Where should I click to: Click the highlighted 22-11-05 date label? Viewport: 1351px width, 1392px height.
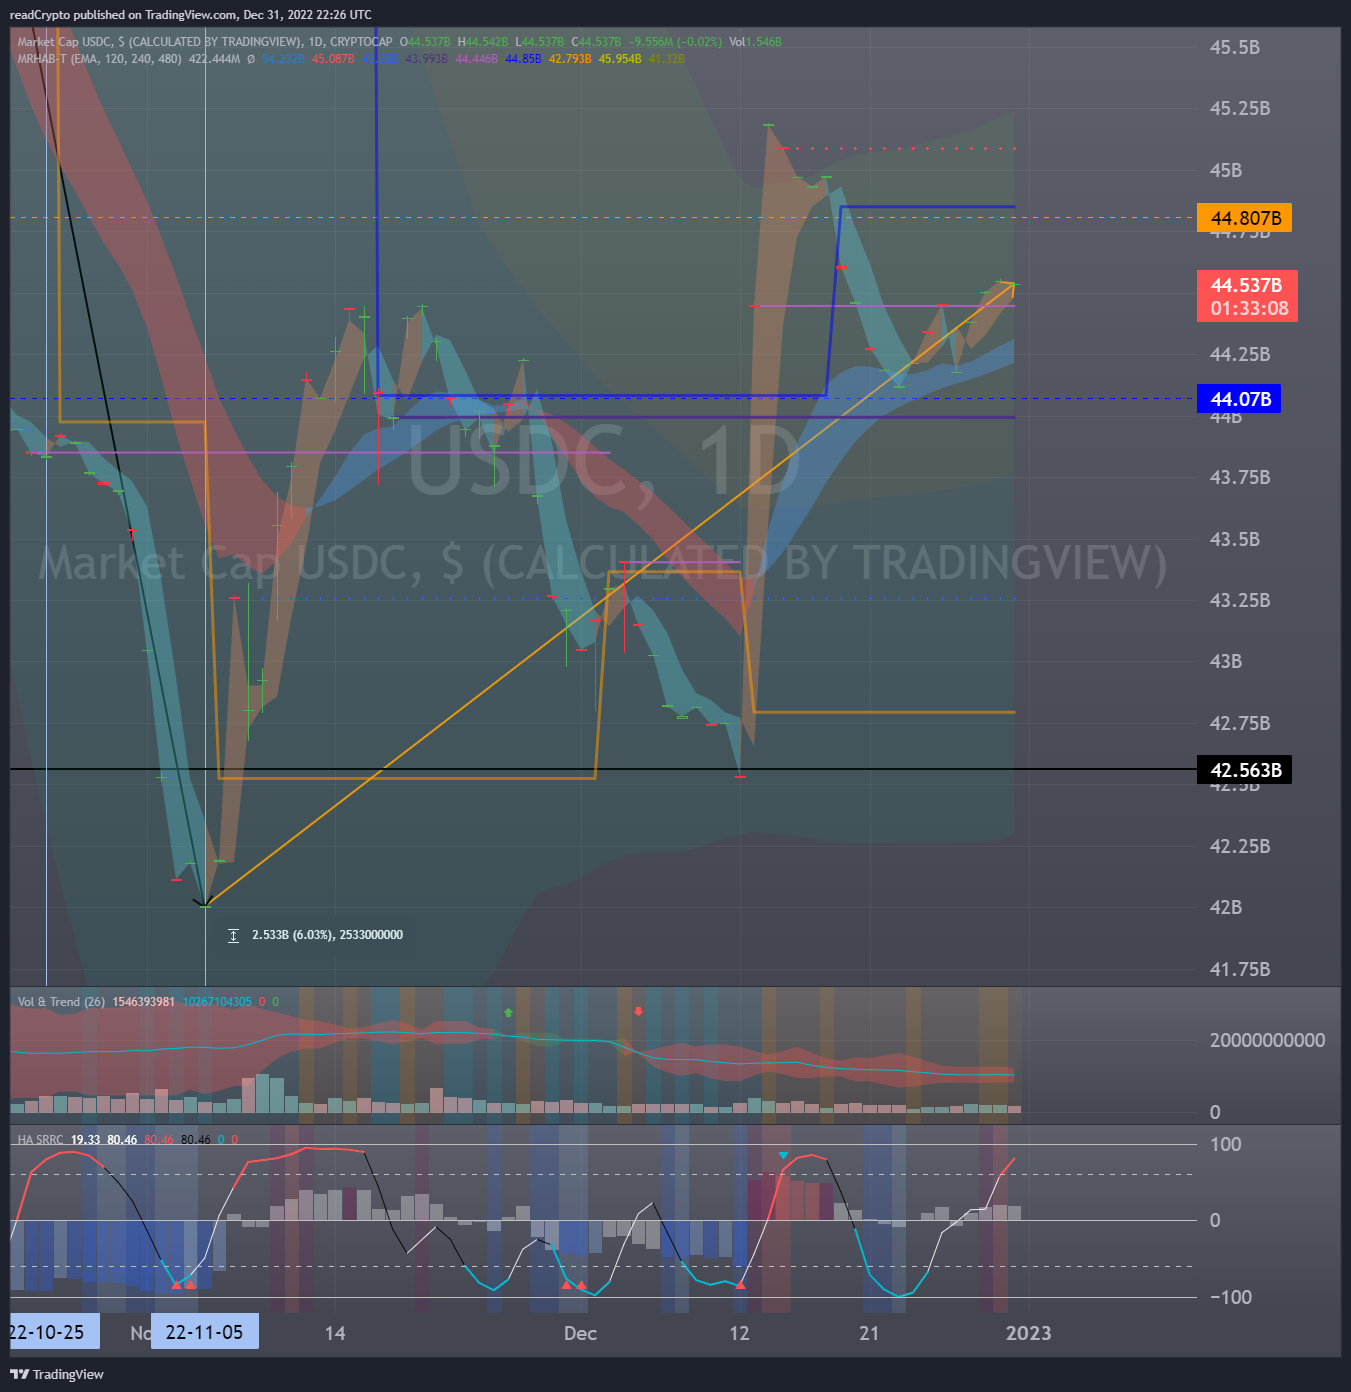tap(205, 1332)
